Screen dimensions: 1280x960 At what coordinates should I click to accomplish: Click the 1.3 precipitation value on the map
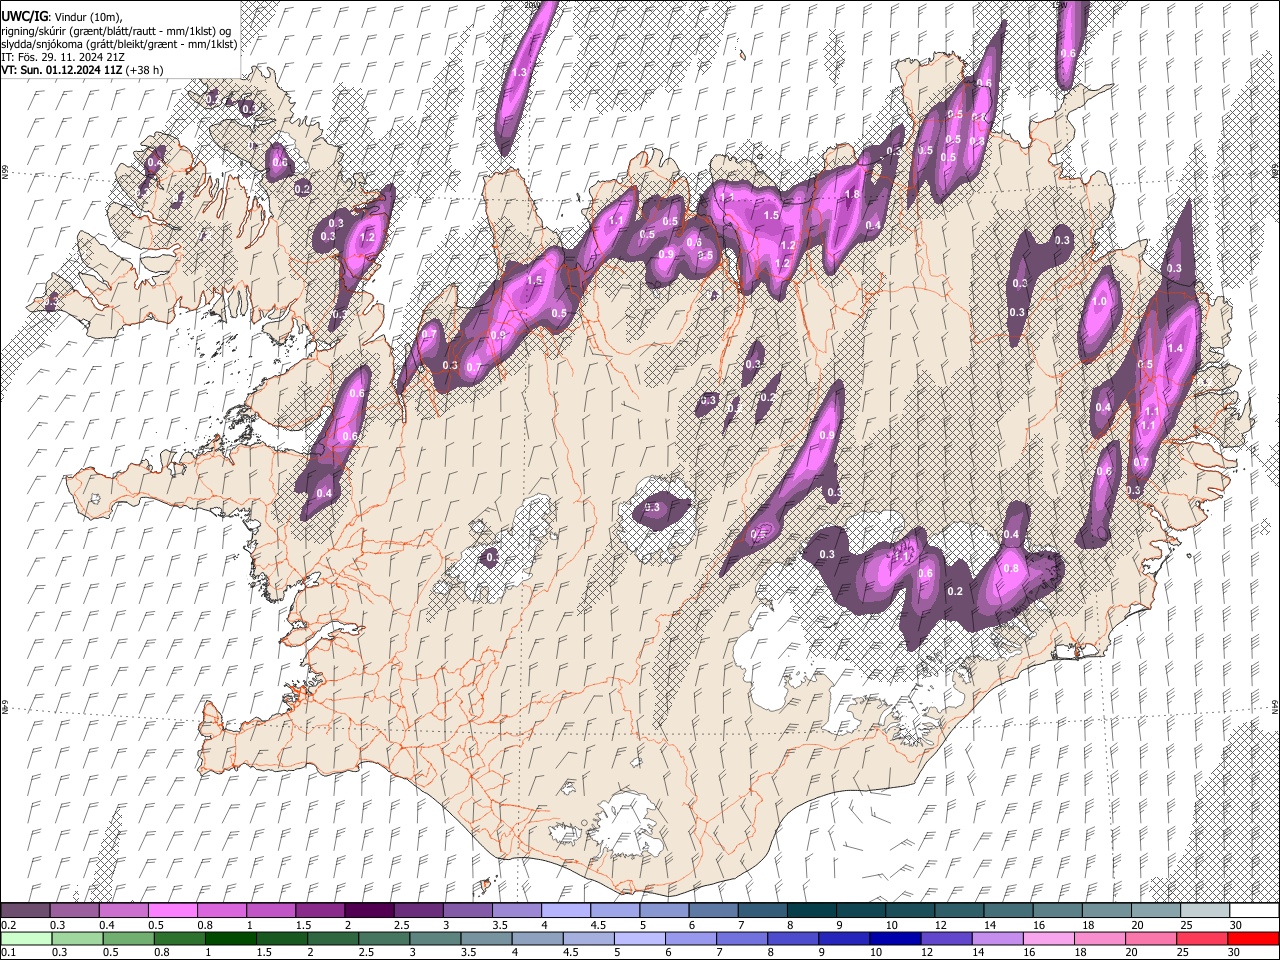click(x=519, y=72)
